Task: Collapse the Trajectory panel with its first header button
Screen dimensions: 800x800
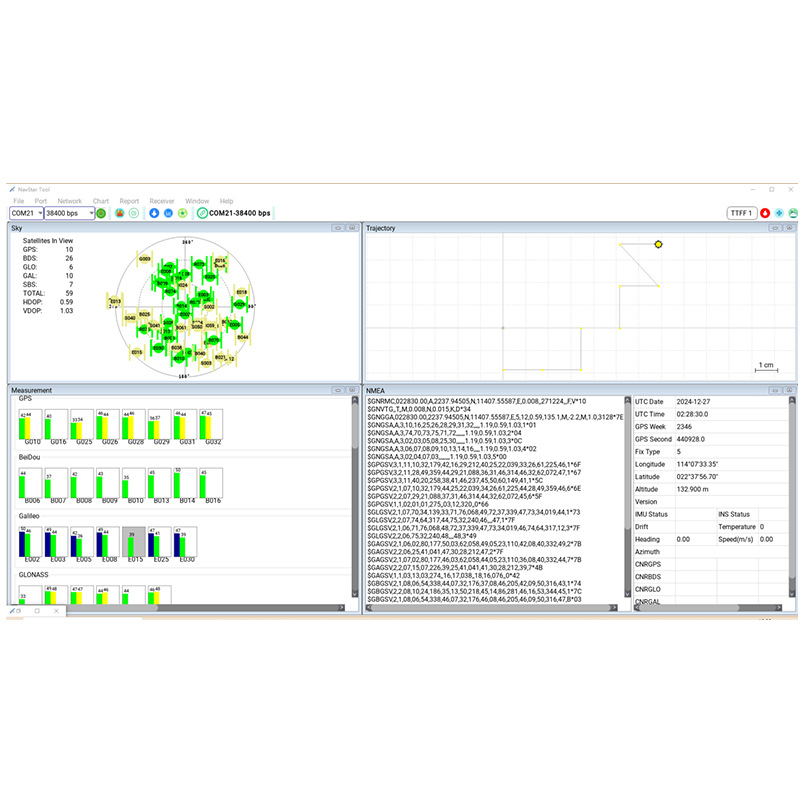Action: pos(775,228)
